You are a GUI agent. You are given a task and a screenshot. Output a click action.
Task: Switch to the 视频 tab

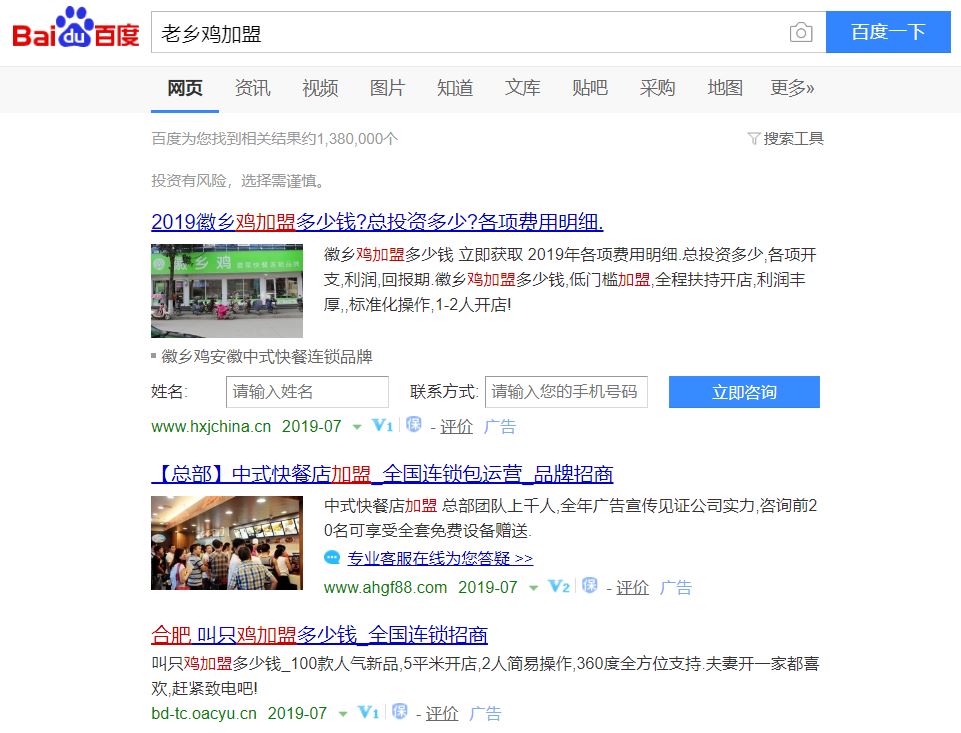[x=320, y=88]
